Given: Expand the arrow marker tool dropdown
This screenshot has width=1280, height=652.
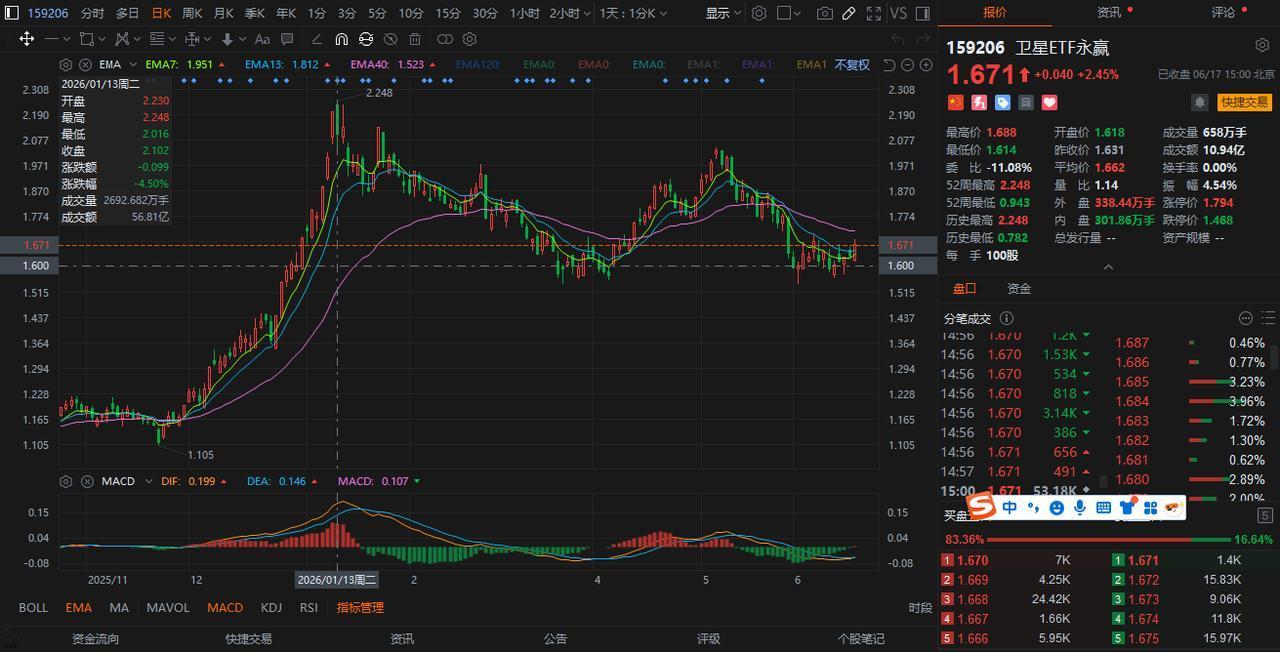Looking at the screenshot, I should (242, 39).
